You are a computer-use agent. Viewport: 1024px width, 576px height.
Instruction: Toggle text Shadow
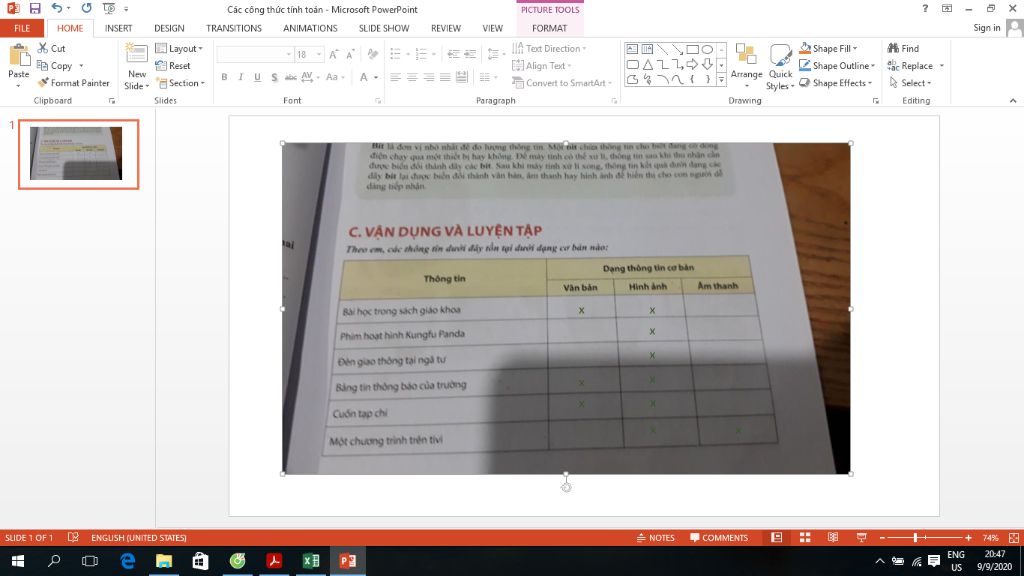click(274, 77)
